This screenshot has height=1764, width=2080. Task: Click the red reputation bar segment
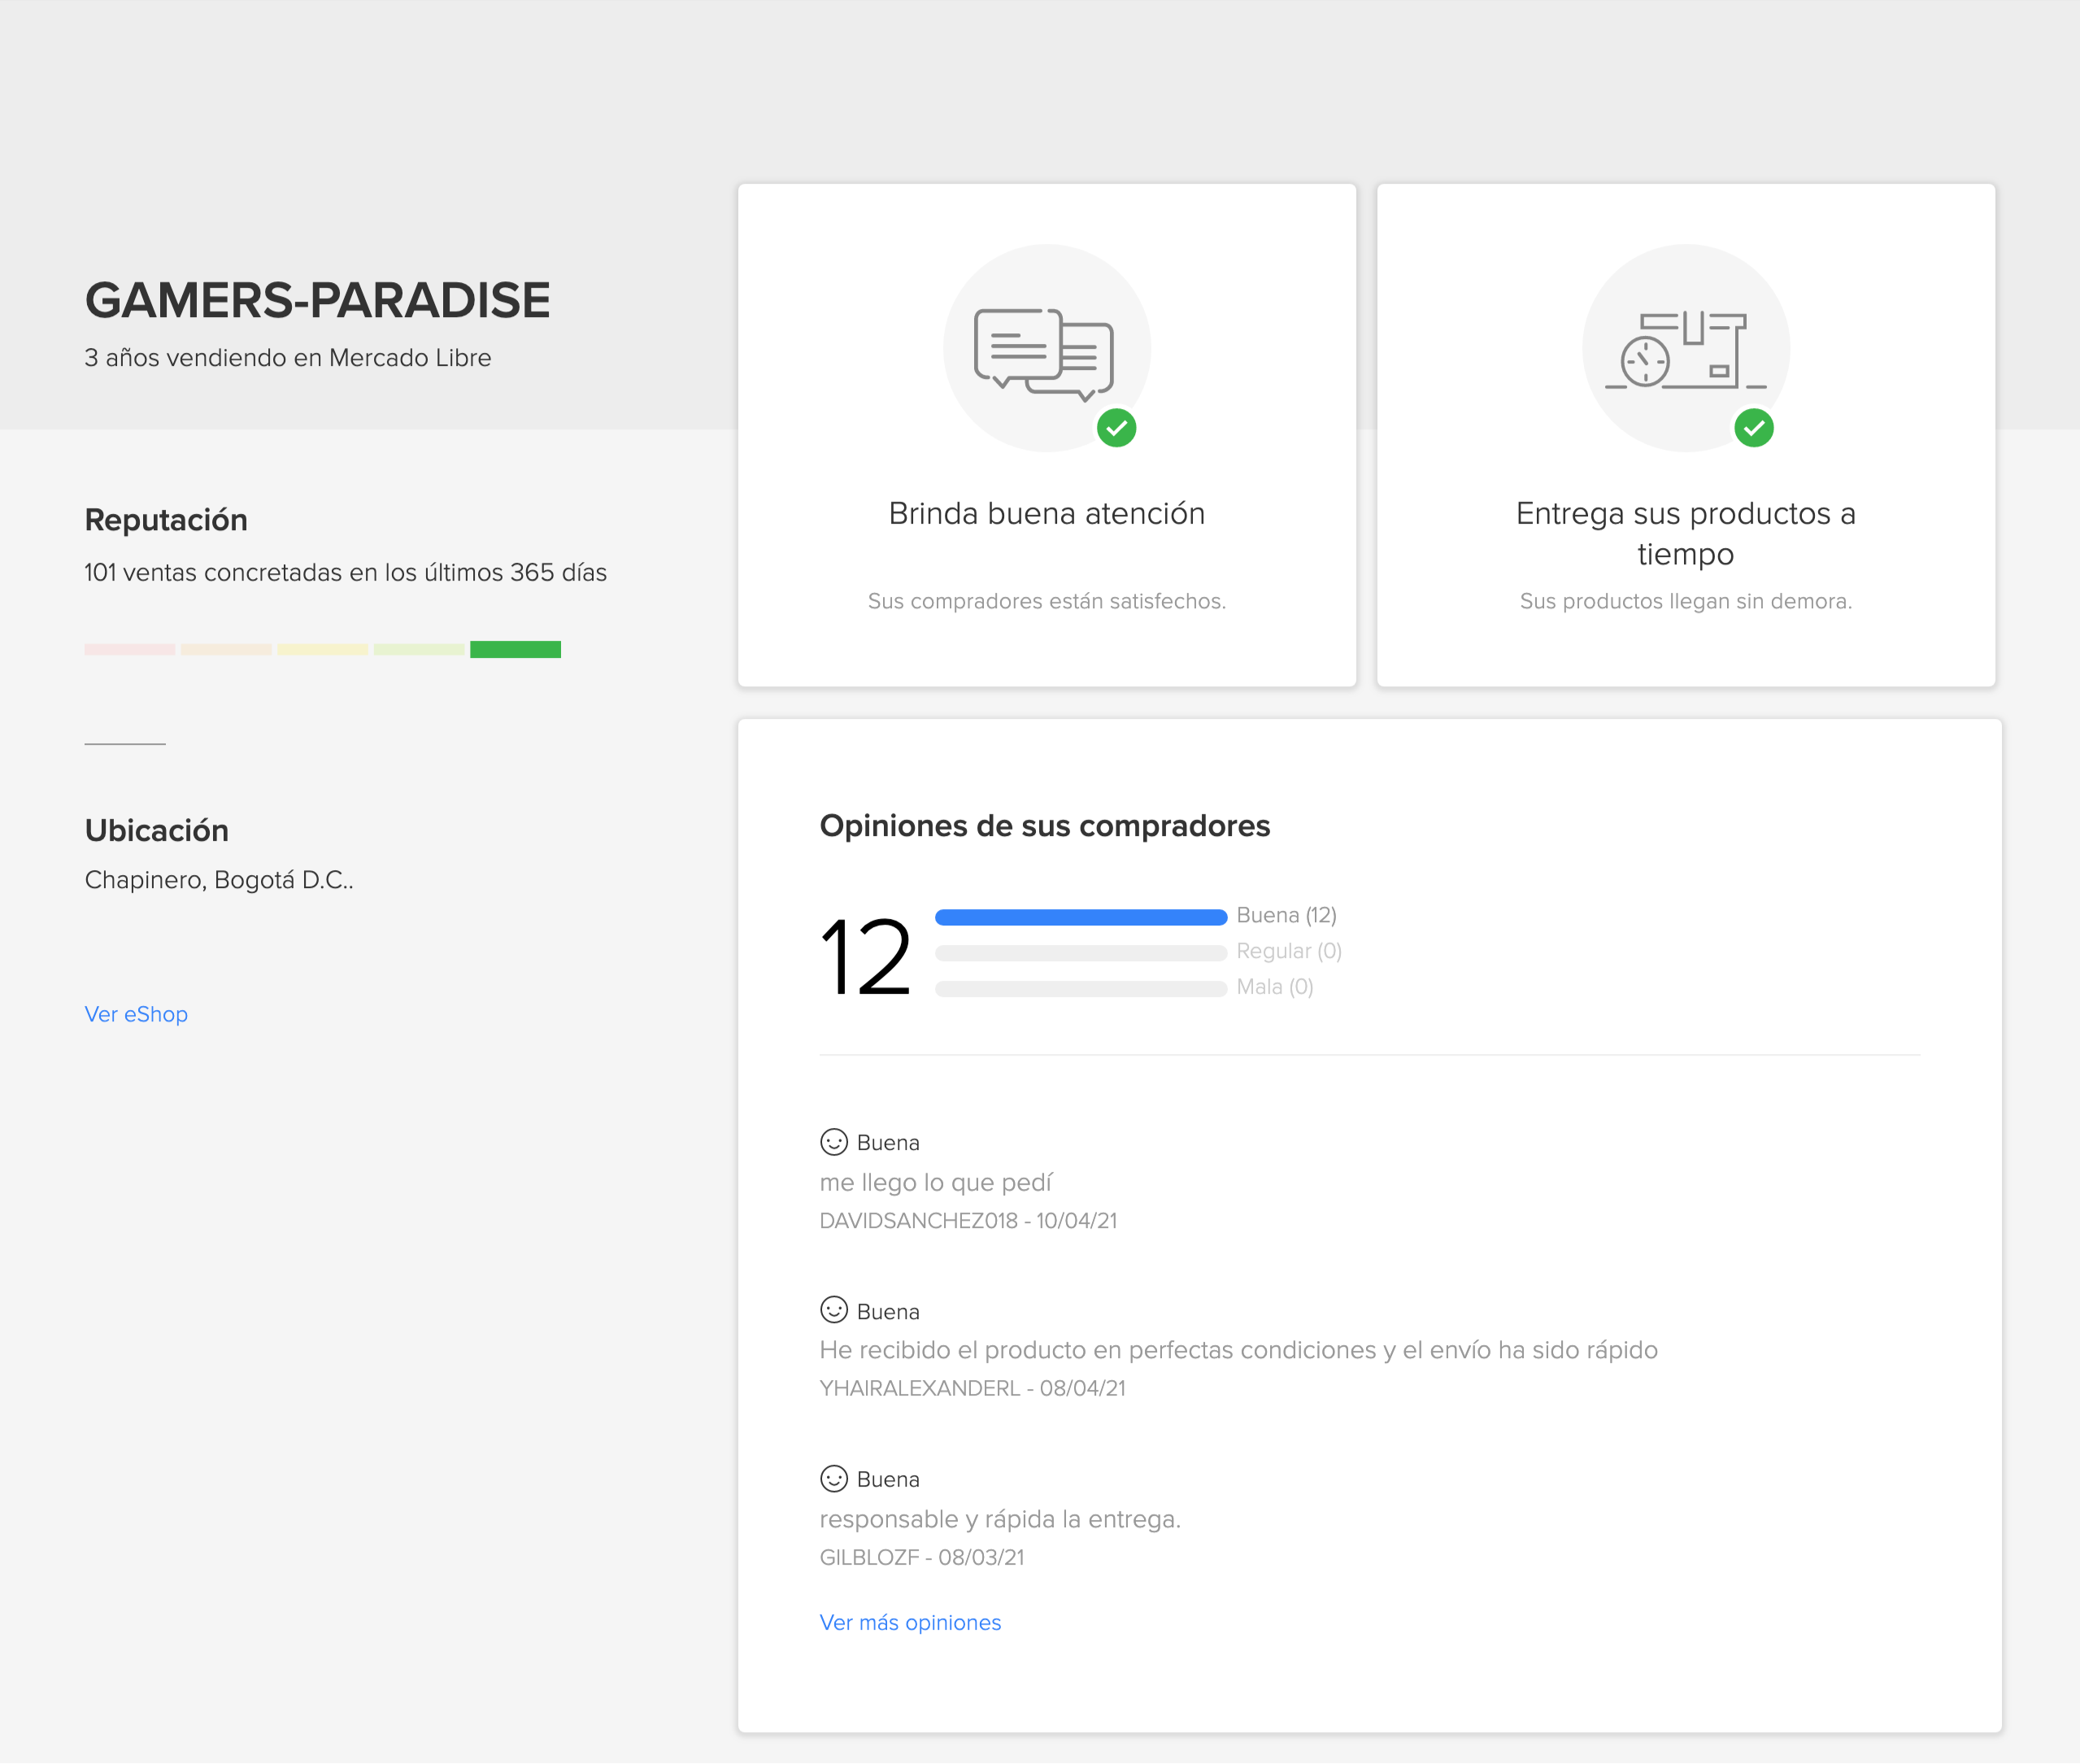coord(130,649)
